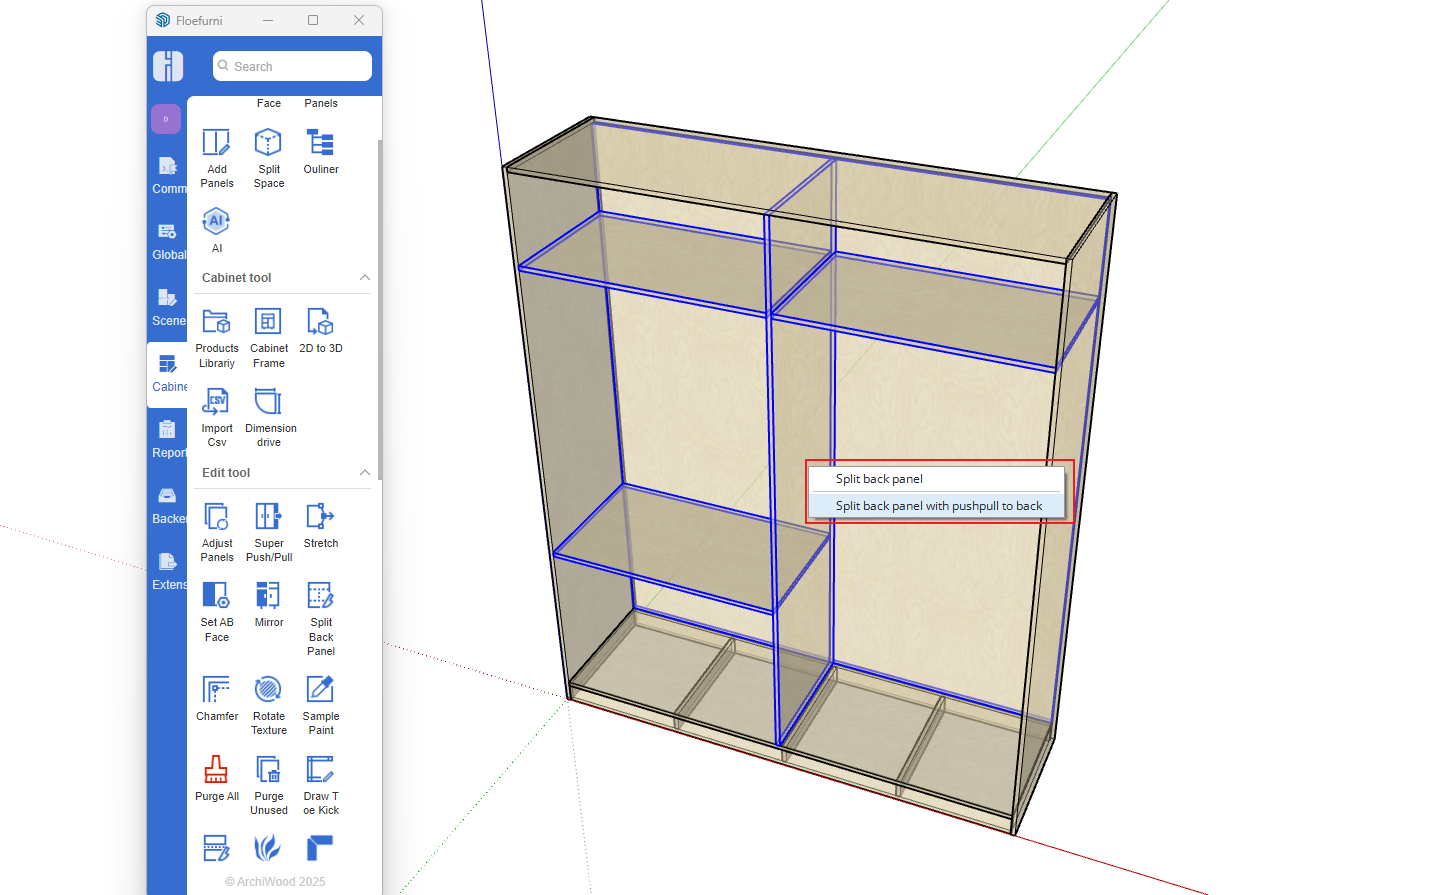This screenshot has width=1450, height=895.
Task: Activate the Super Push/Pull tool
Action: tap(268, 530)
